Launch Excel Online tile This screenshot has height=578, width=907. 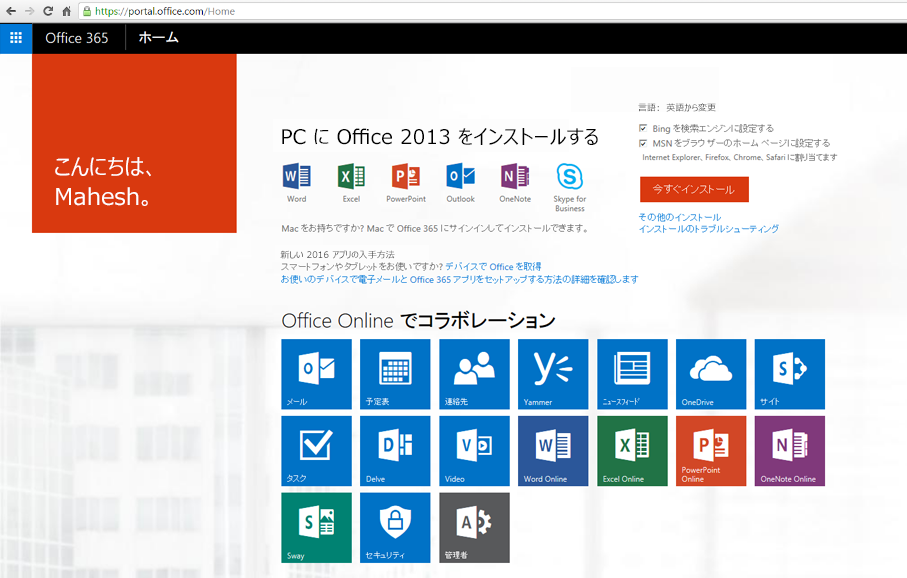[x=632, y=451]
